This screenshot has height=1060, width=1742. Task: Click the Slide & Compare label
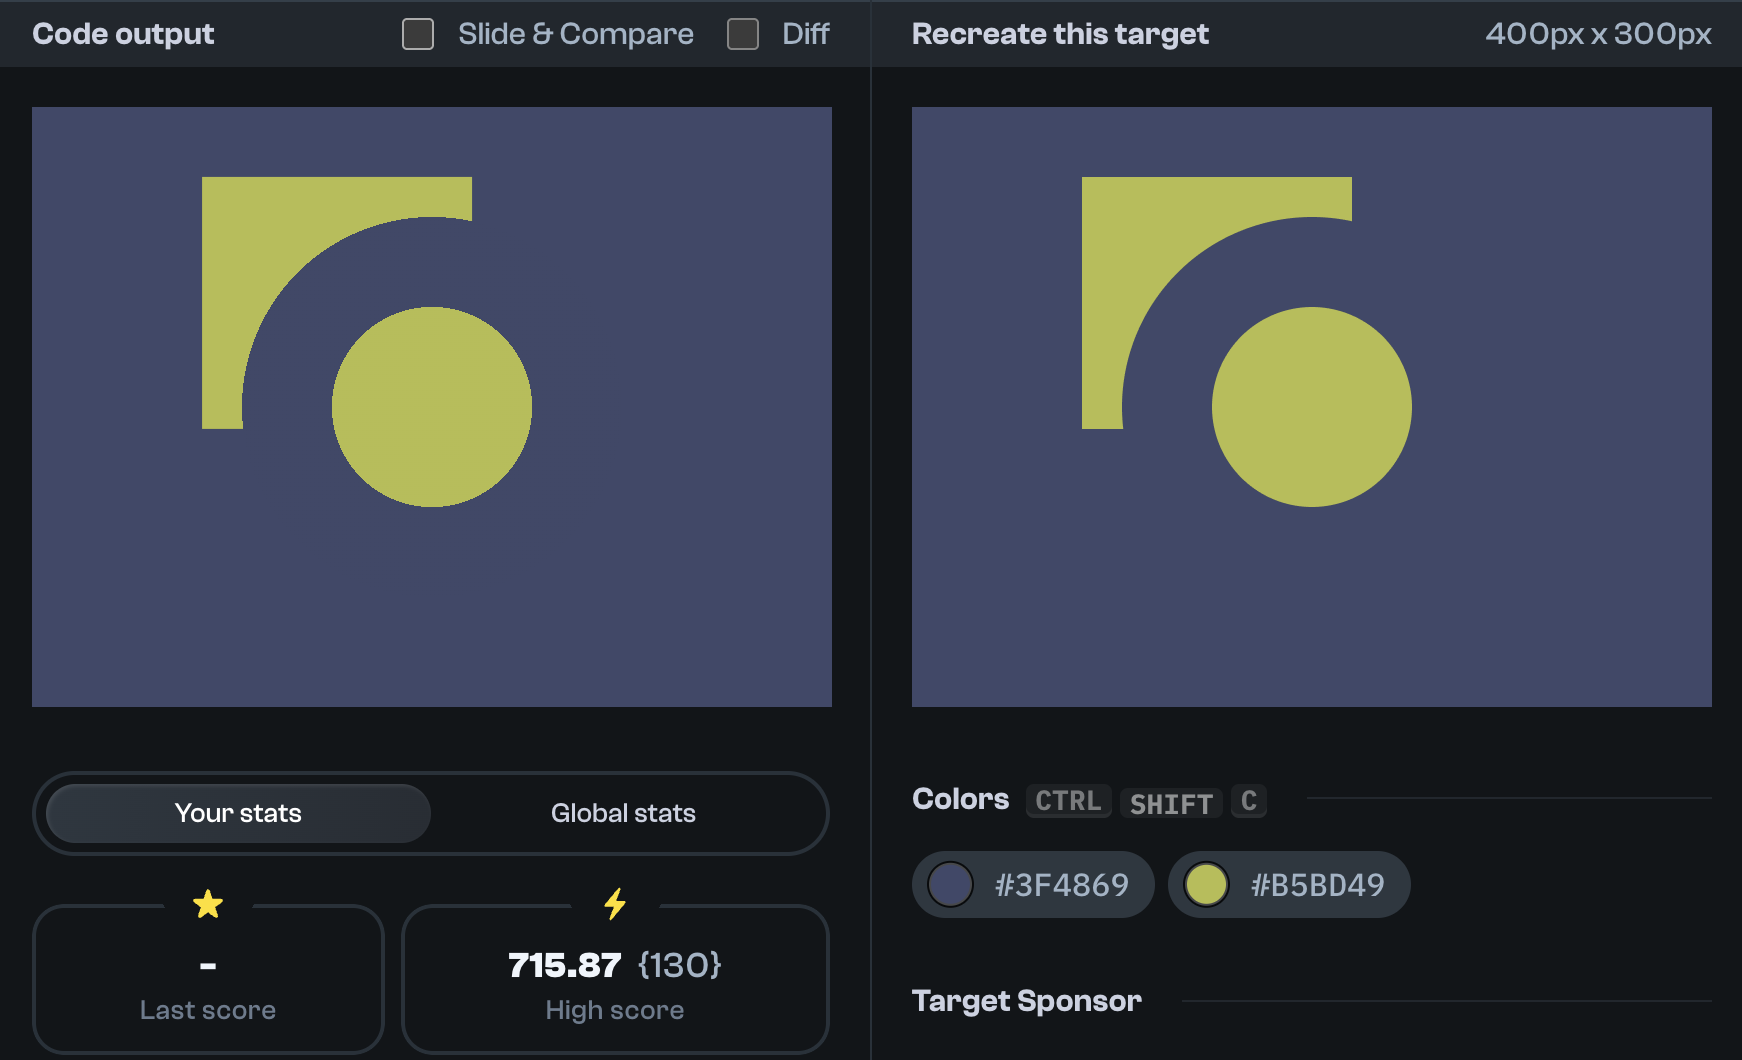coord(576,34)
